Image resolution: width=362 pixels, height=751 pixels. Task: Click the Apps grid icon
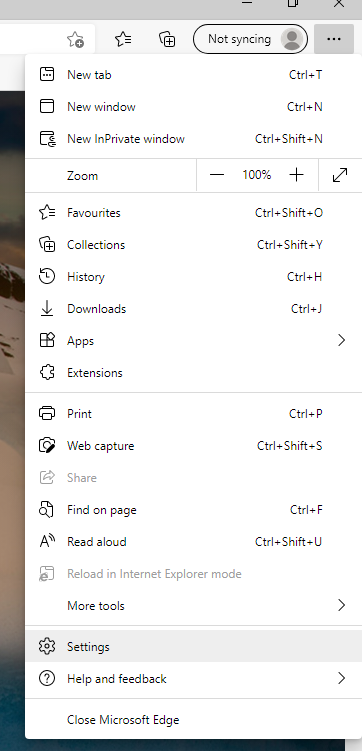point(47,341)
